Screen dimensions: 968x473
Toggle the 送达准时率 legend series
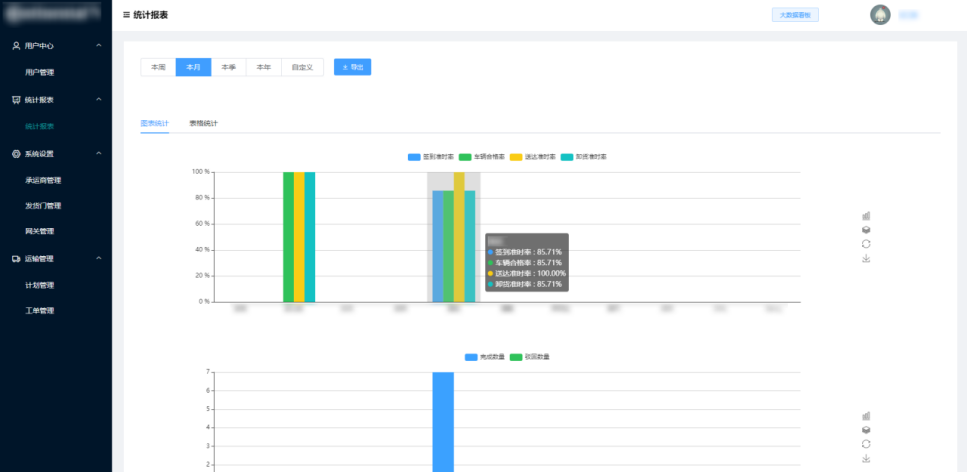point(532,157)
